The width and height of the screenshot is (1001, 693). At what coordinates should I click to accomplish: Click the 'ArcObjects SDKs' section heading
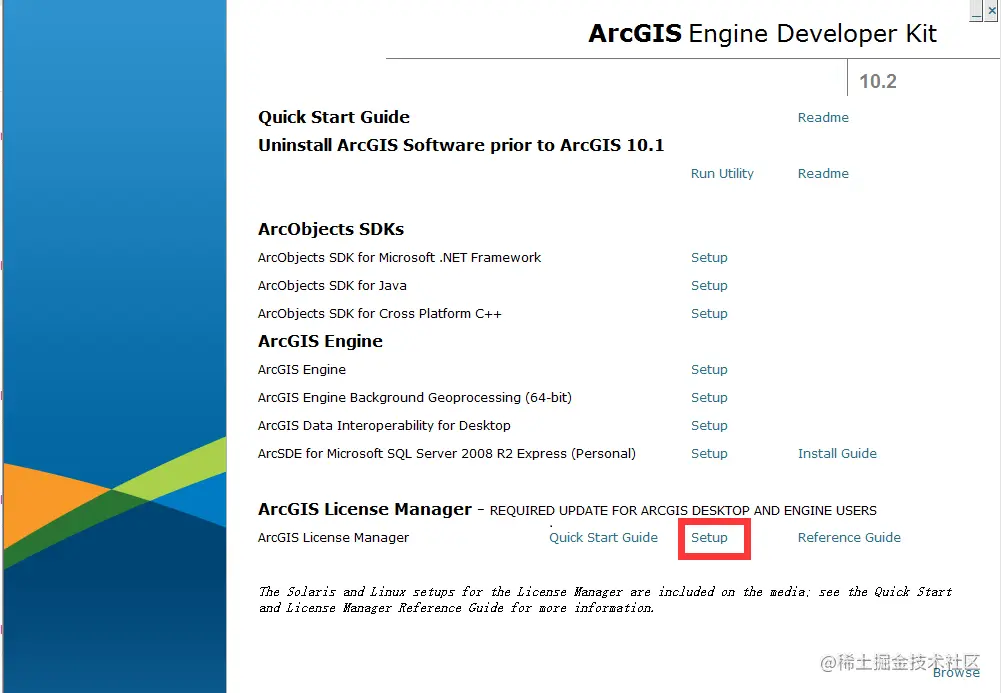[x=331, y=229]
